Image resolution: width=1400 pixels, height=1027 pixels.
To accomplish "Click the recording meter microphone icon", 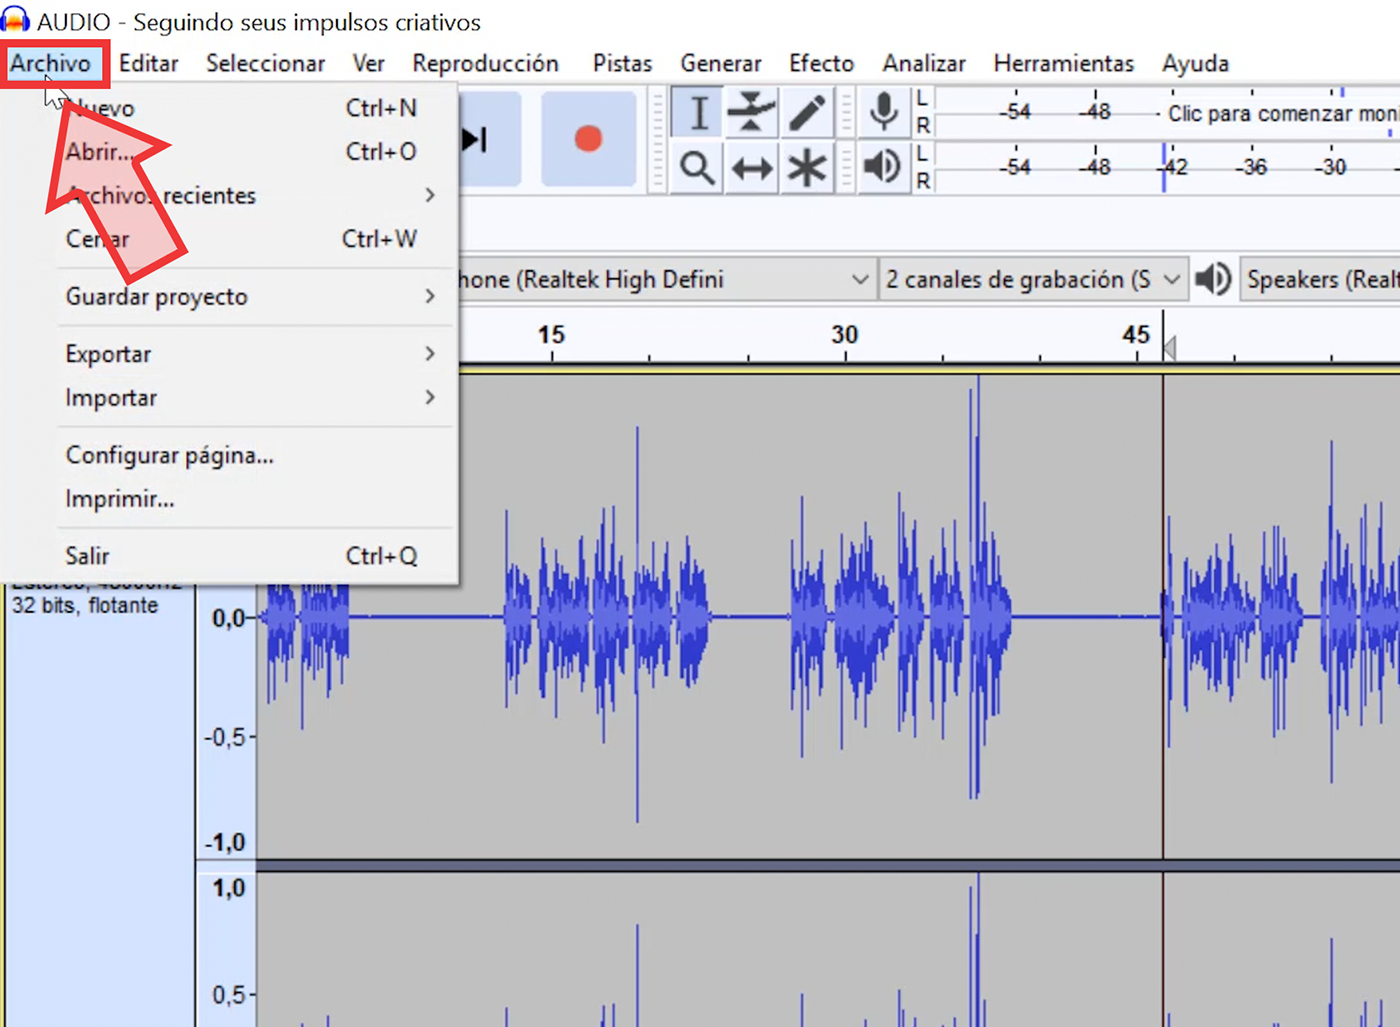I will (883, 112).
